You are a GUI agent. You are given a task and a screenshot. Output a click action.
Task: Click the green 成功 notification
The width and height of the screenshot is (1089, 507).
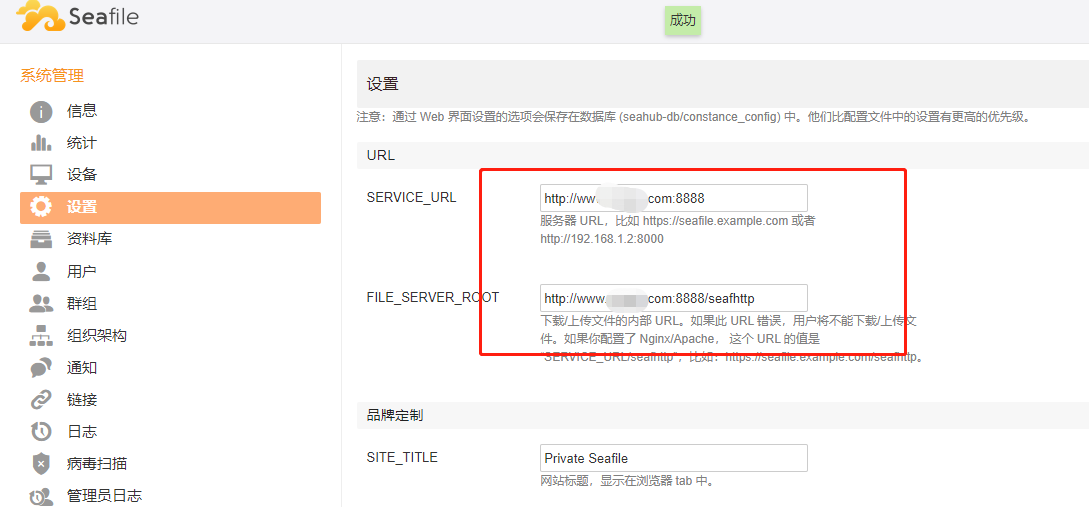[683, 20]
